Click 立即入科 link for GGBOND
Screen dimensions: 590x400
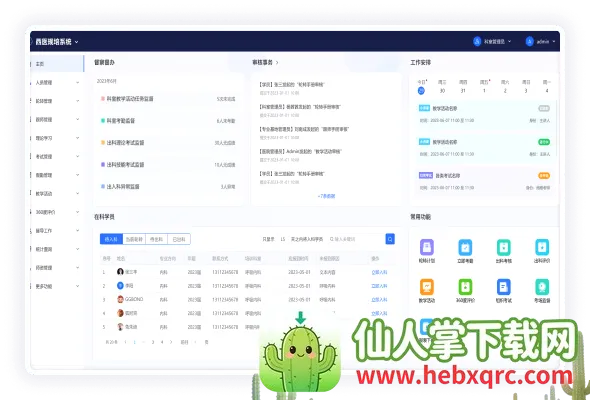point(379,300)
